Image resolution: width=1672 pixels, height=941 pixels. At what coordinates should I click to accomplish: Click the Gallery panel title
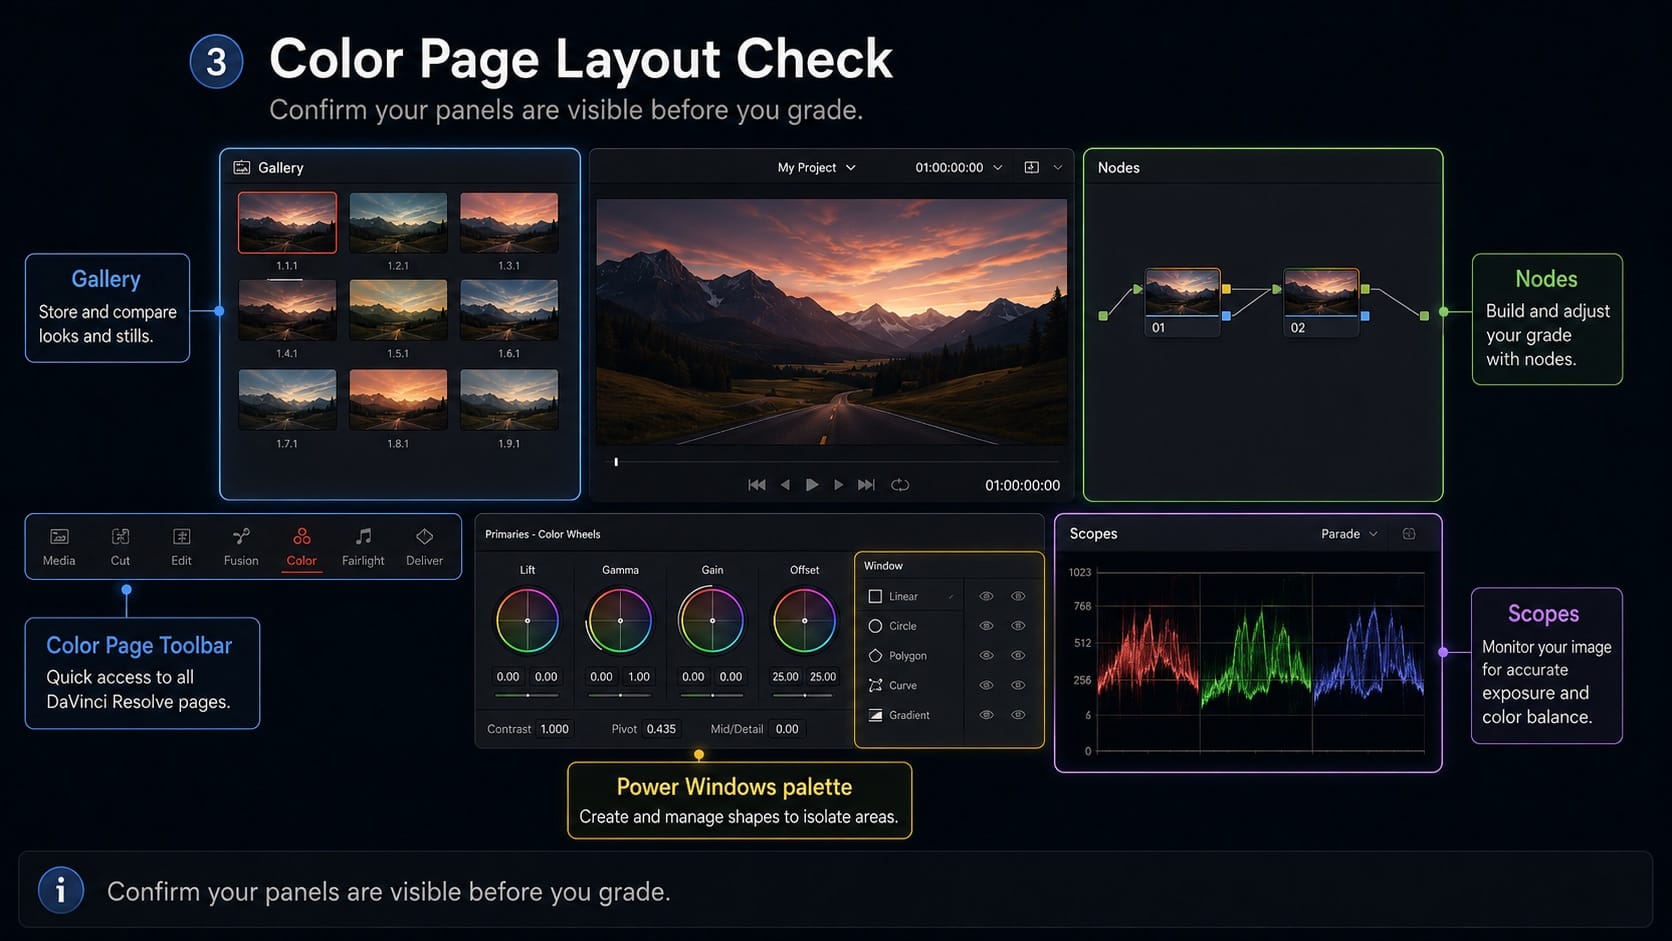(x=280, y=168)
